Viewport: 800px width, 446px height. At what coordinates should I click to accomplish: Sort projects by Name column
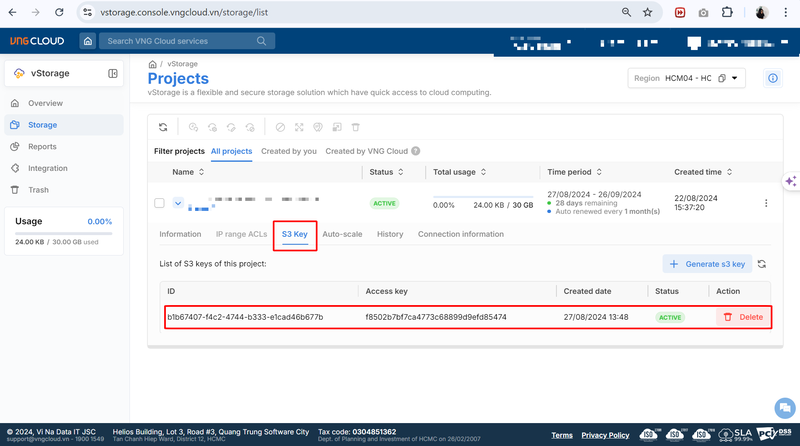183,172
